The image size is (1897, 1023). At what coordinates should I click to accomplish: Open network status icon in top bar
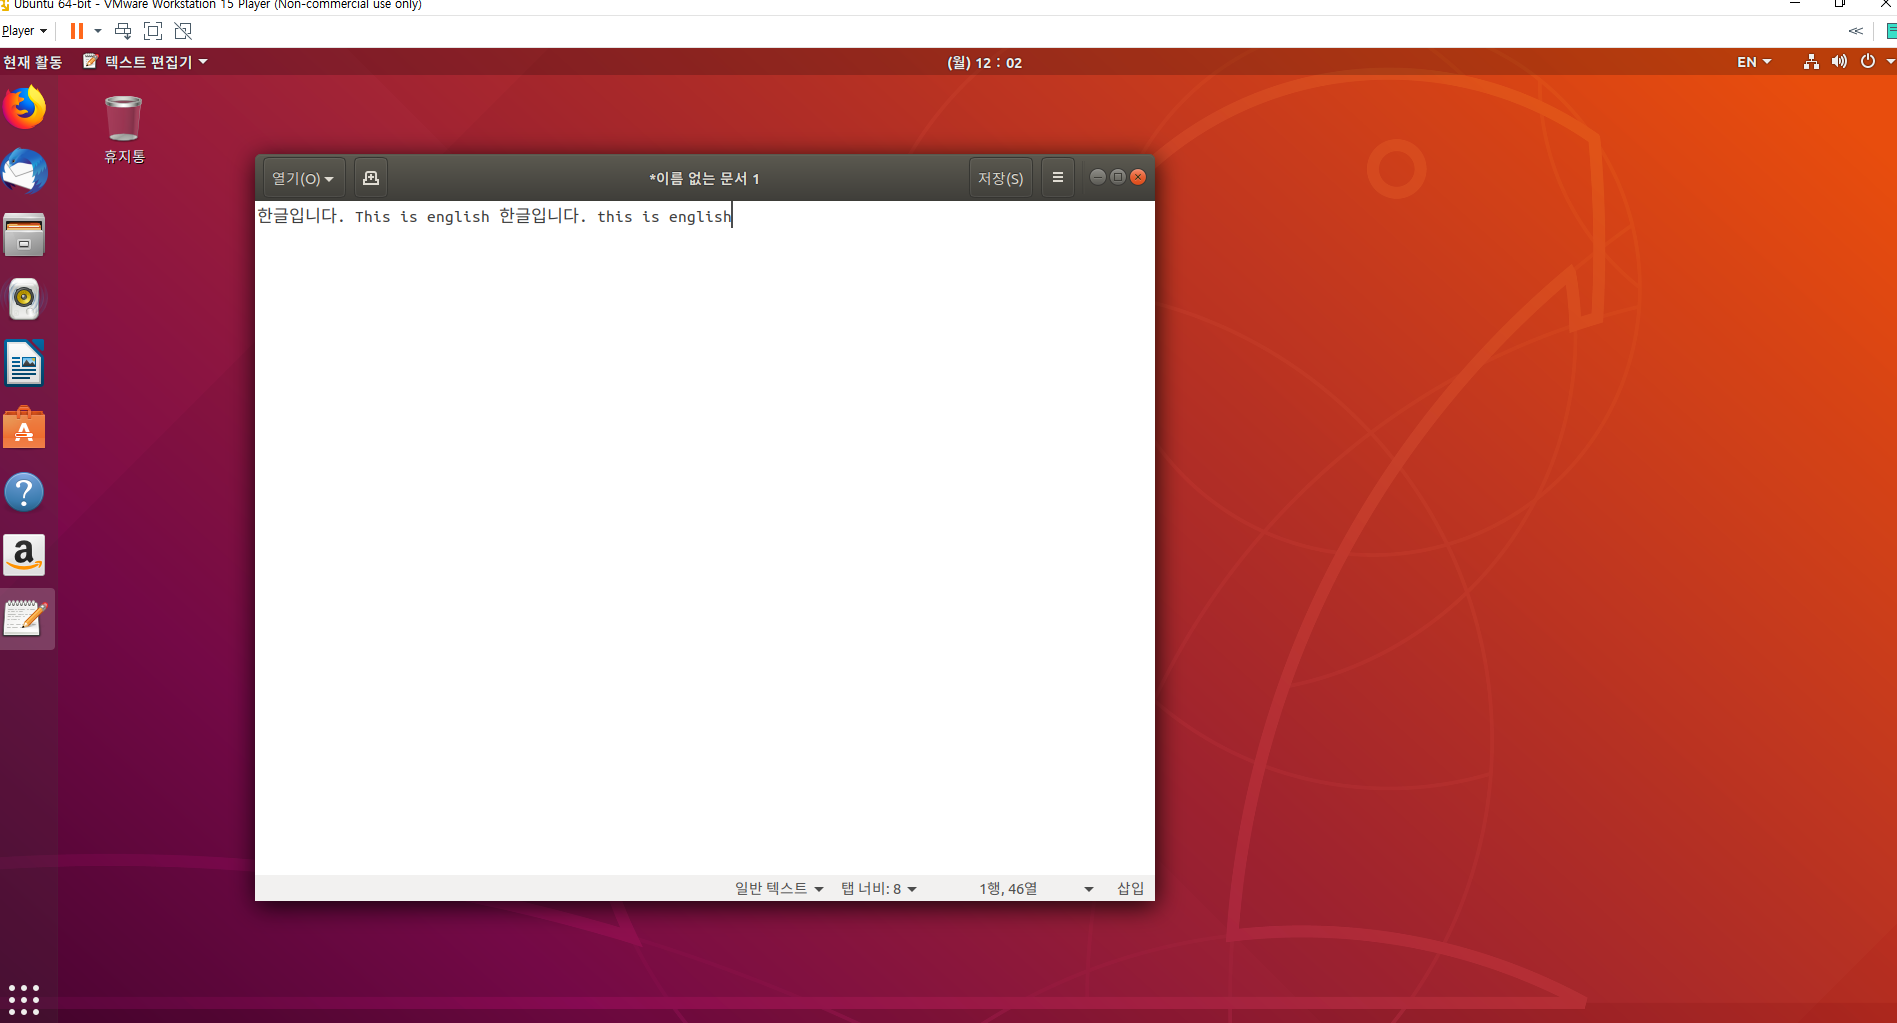pos(1811,62)
